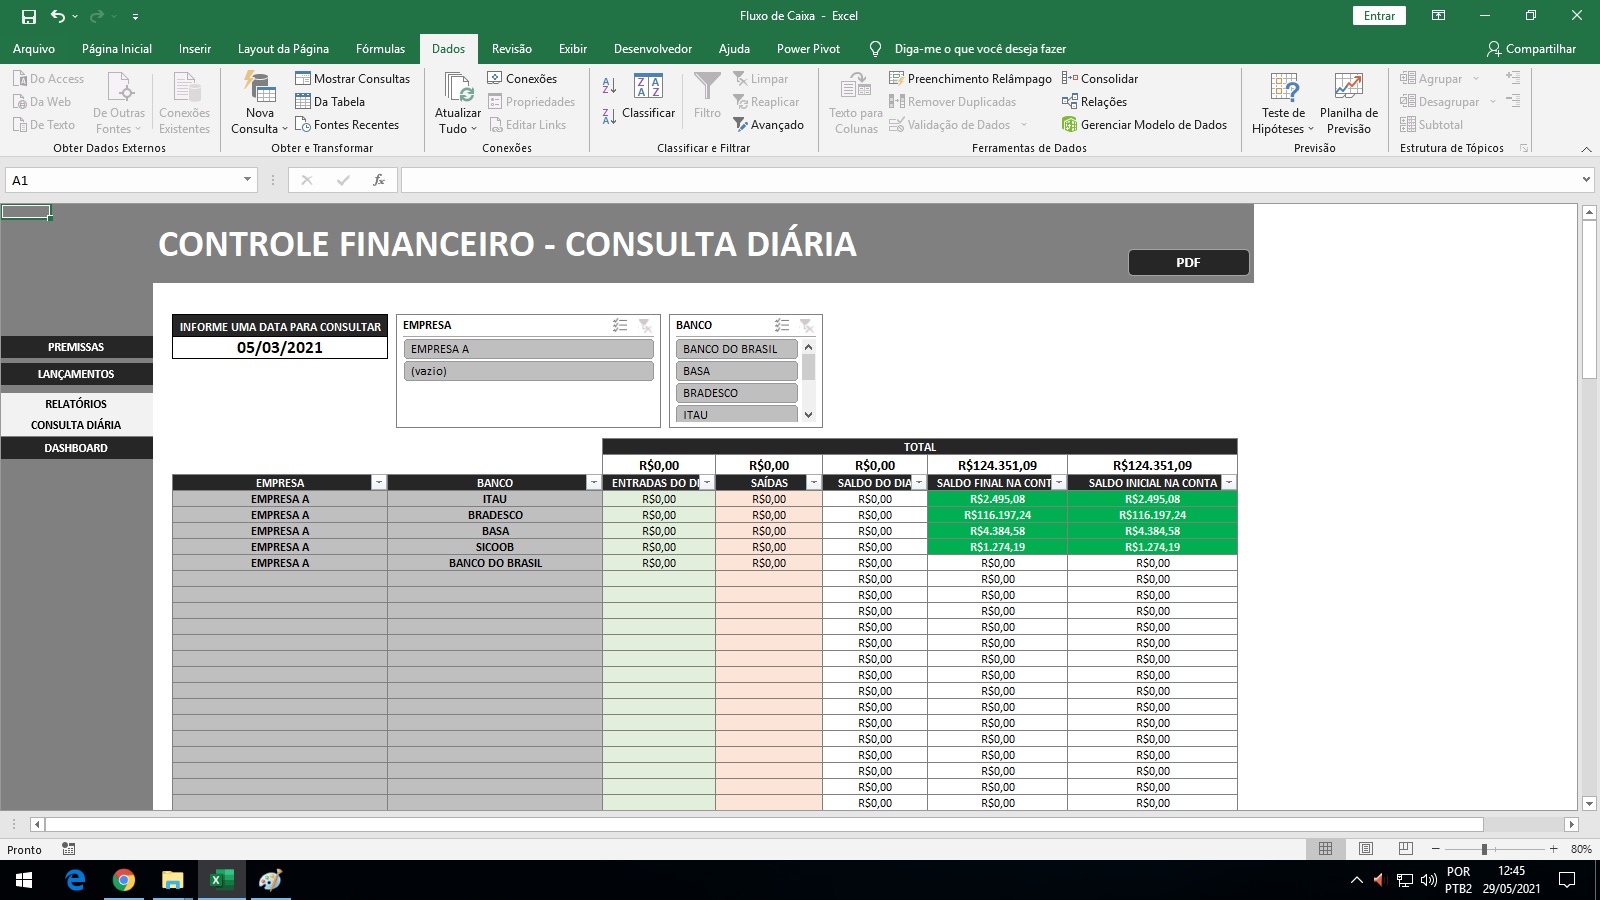Open the Consolidar data tool
1600x900 pixels.
point(1100,79)
